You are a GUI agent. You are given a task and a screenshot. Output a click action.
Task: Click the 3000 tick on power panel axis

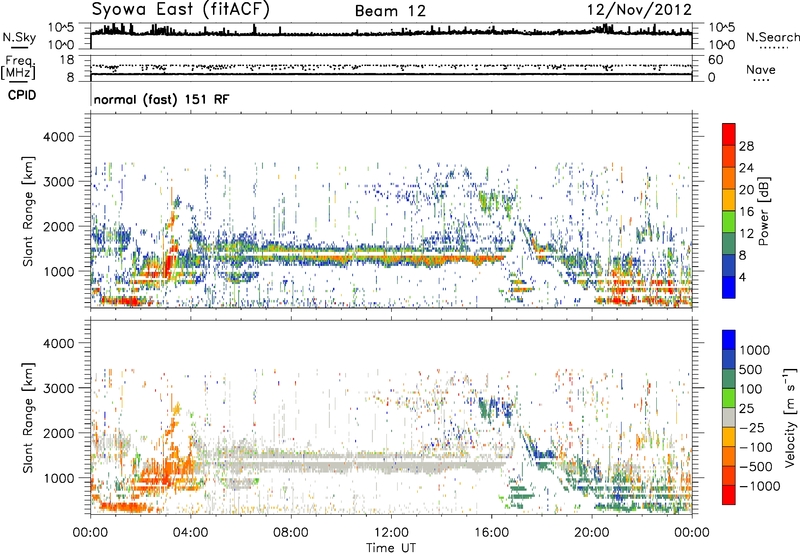pos(59,182)
